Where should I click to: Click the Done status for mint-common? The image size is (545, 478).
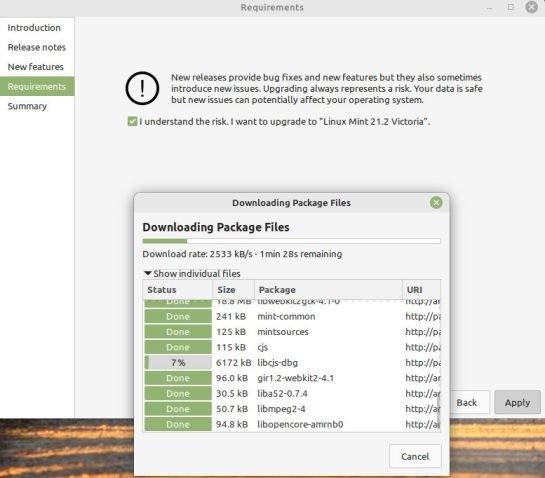coord(178,316)
